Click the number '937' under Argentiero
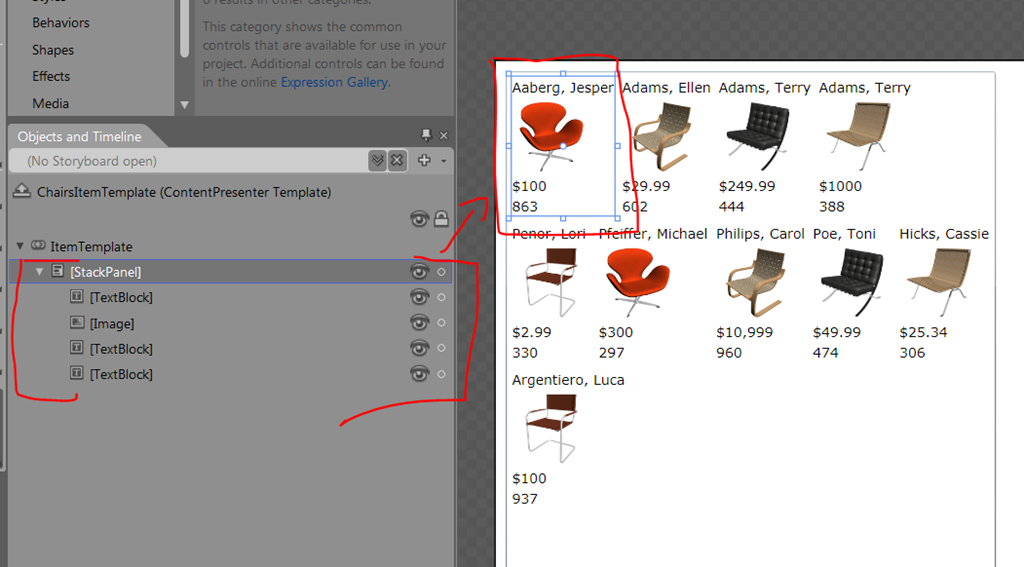The image size is (1024, 567). point(524,499)
